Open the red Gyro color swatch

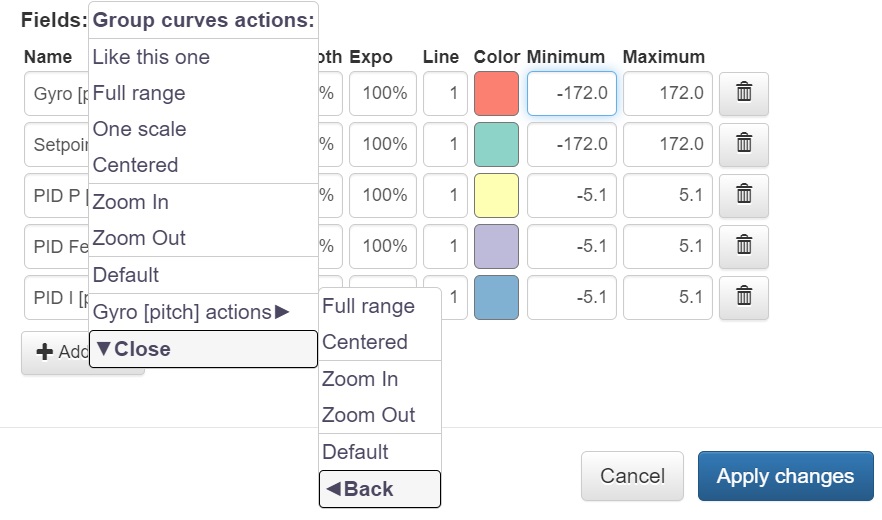pyautogui.click(x=496, y=93)
